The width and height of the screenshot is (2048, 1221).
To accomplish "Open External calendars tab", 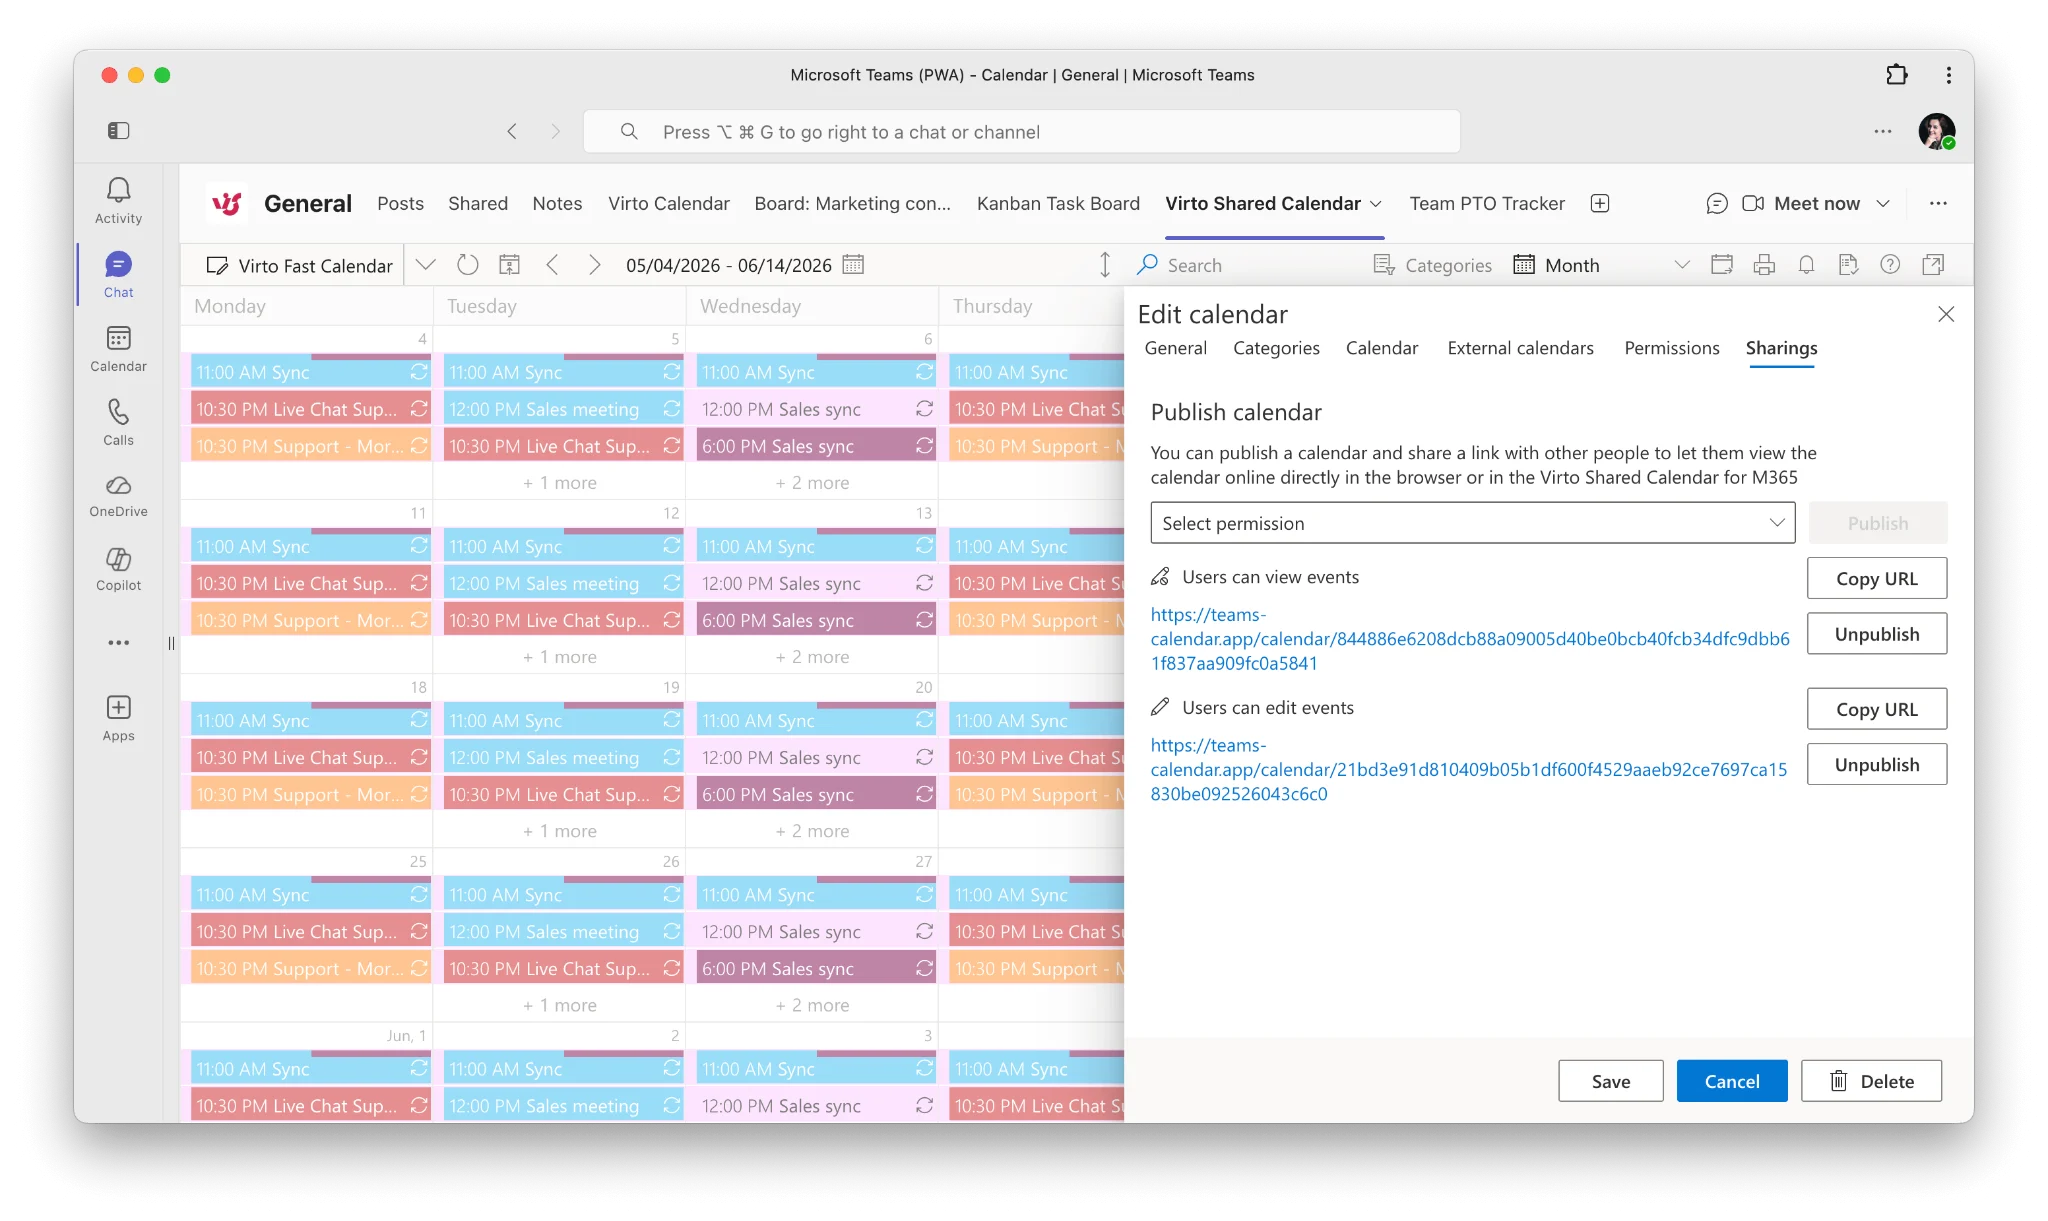I will coord(1520,348).
